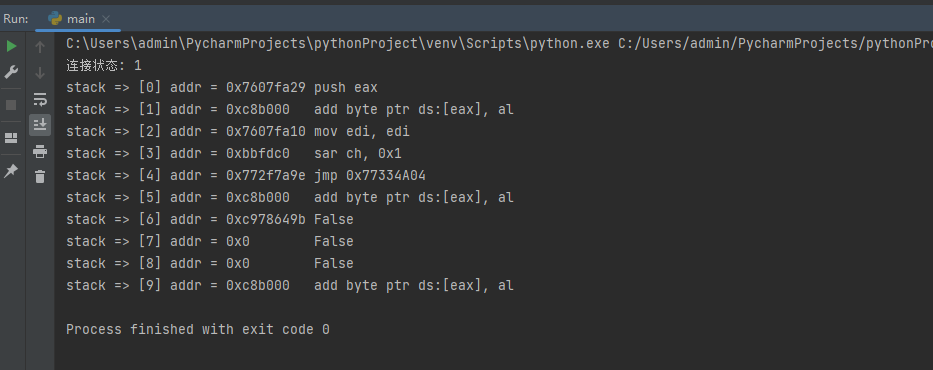
Task: Click the Print console output icon
Action: click(x=40, y=152)
